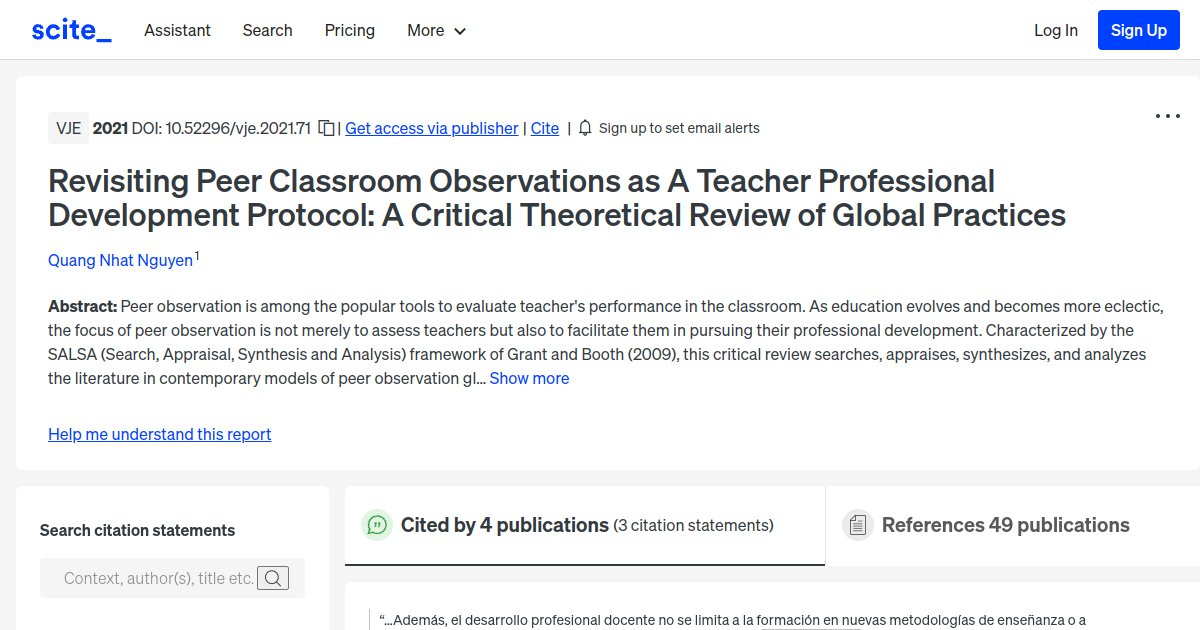Expand the More navigation dropdown
This screenshot has height=630, width=1200.
[436, 31]
